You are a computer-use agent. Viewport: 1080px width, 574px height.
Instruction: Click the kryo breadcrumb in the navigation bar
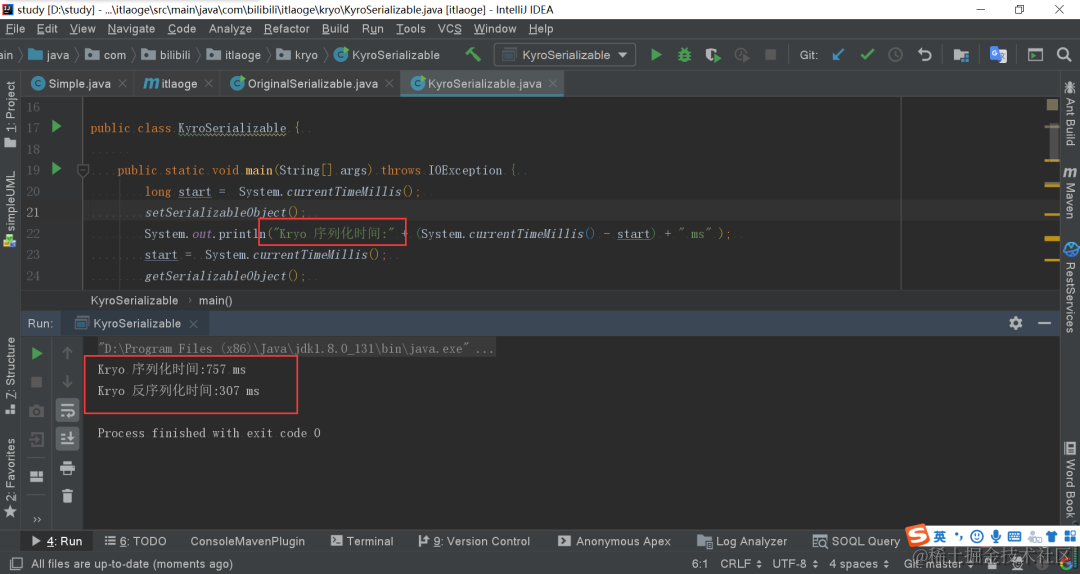tap(297, 55)
